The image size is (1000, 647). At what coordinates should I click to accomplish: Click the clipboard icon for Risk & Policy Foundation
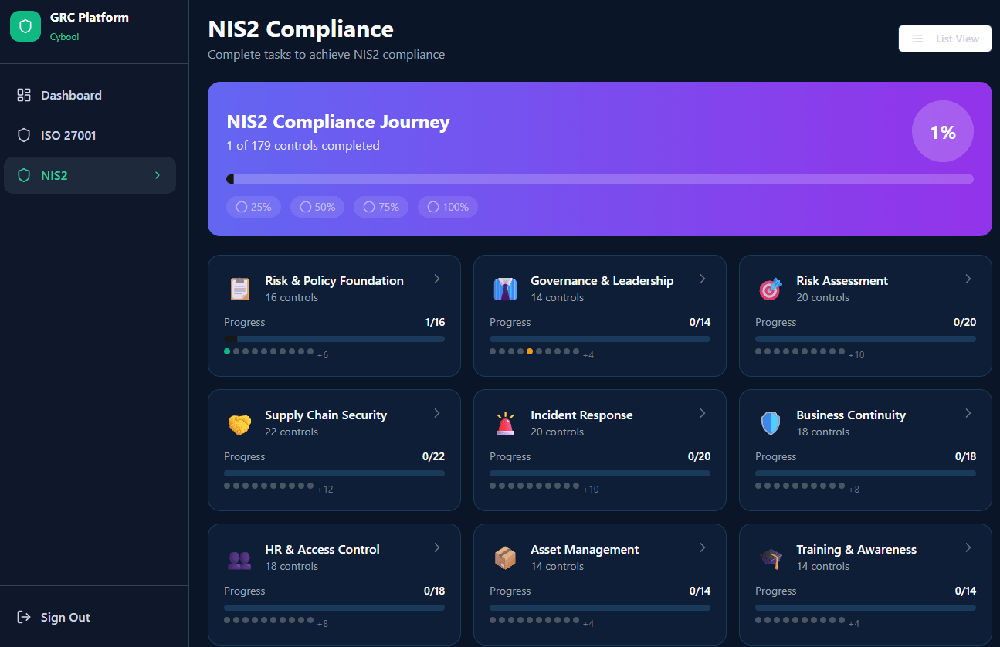240,289
